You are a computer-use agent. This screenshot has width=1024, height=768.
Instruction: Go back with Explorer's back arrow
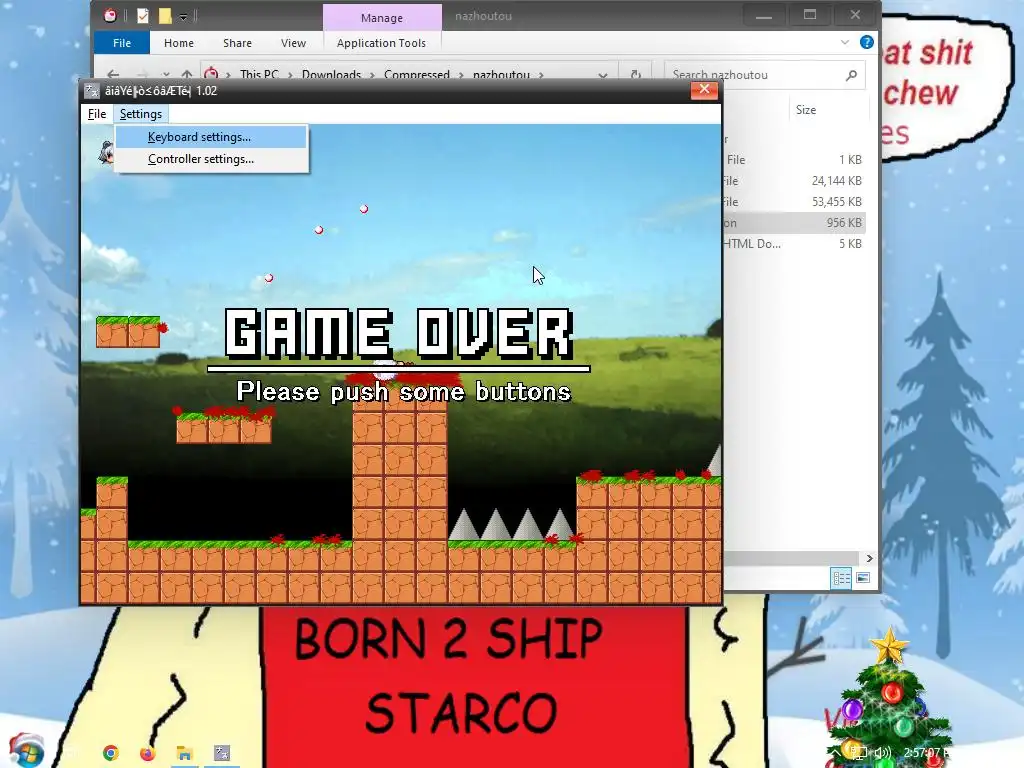tap(113, 74)
